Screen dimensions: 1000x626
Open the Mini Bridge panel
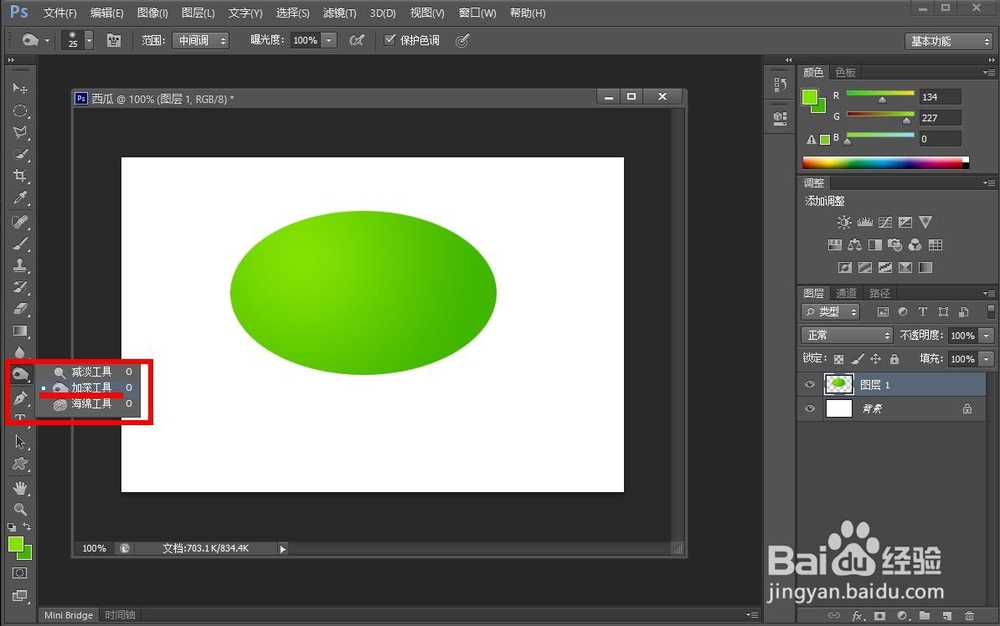click(x=68, y=615)
